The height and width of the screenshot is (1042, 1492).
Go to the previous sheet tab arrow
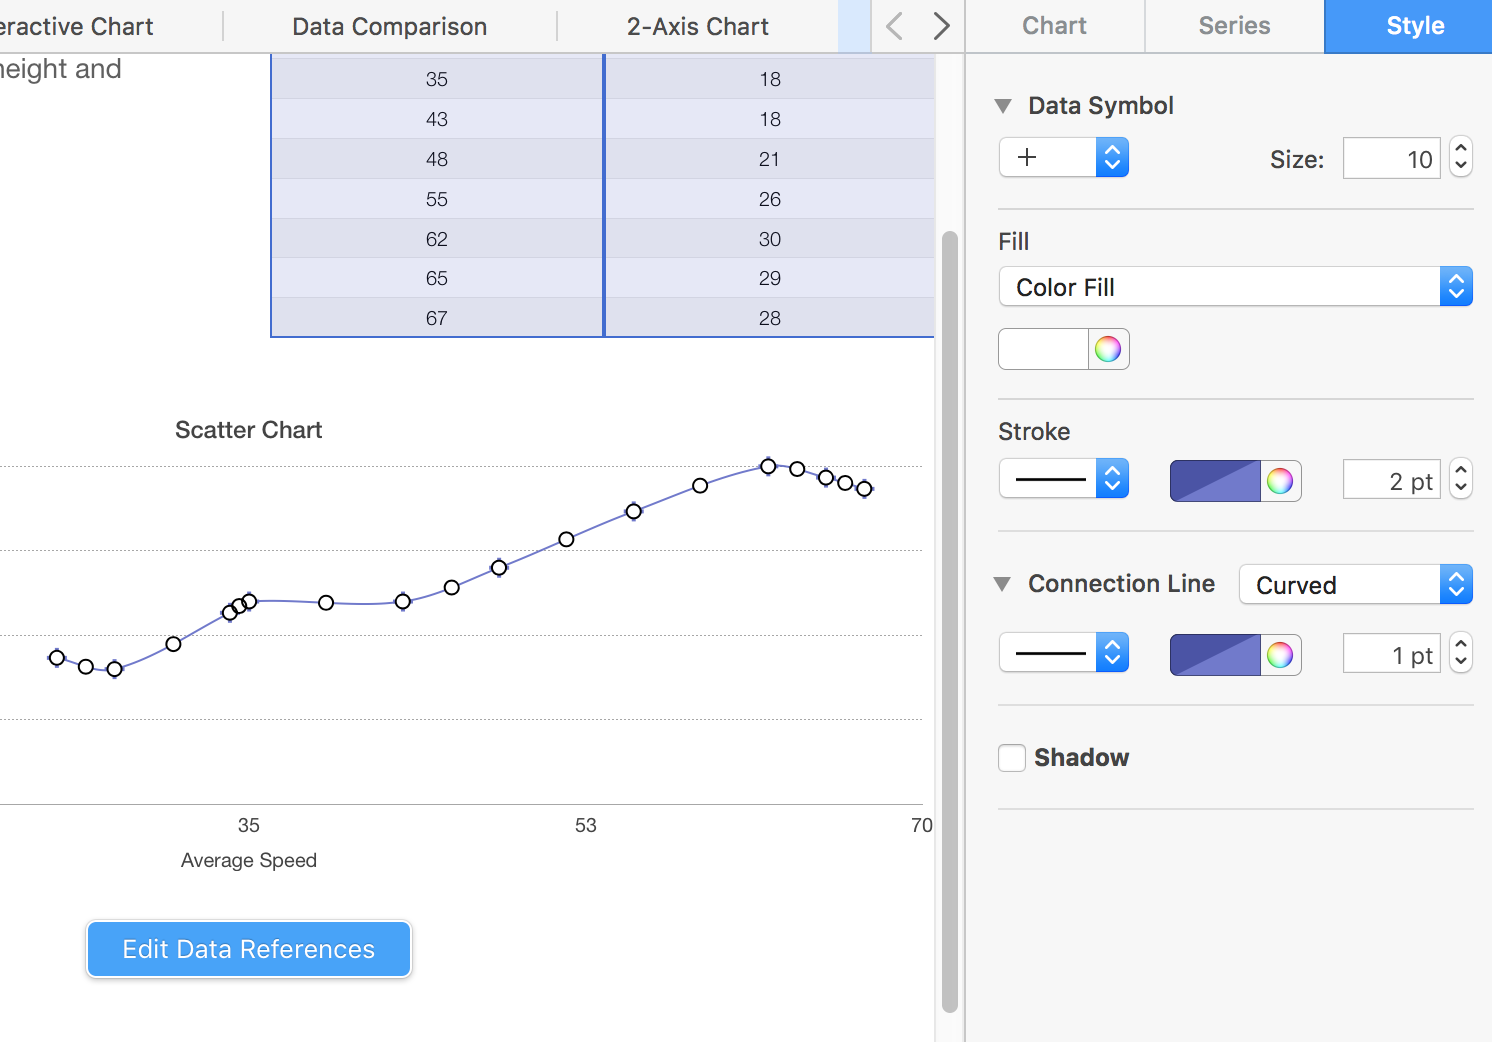(895, 26)
